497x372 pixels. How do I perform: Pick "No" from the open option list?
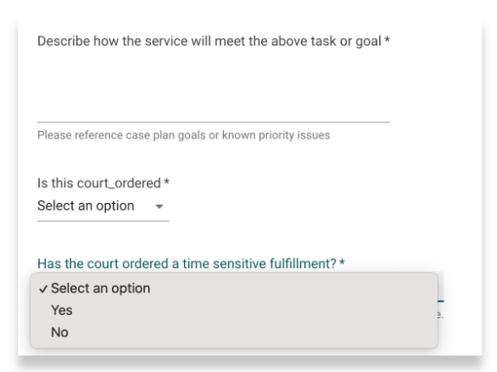coord(60,332)
